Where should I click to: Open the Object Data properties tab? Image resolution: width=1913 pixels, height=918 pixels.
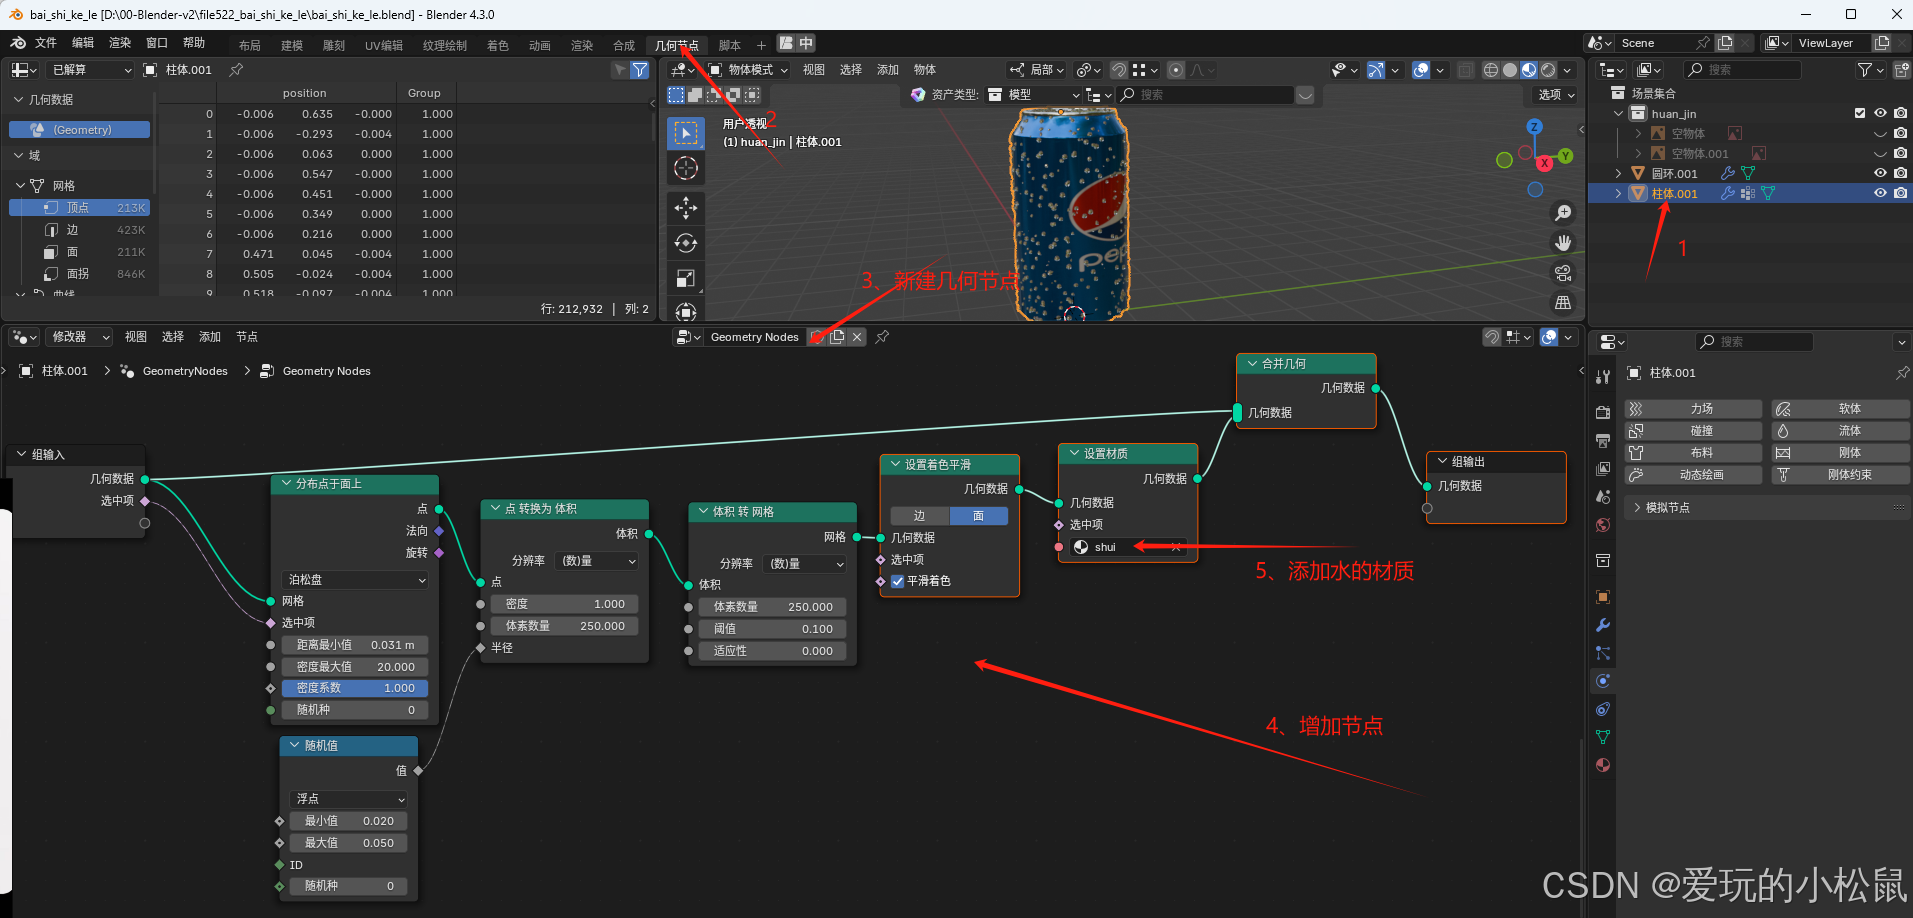pos(1603,737)
